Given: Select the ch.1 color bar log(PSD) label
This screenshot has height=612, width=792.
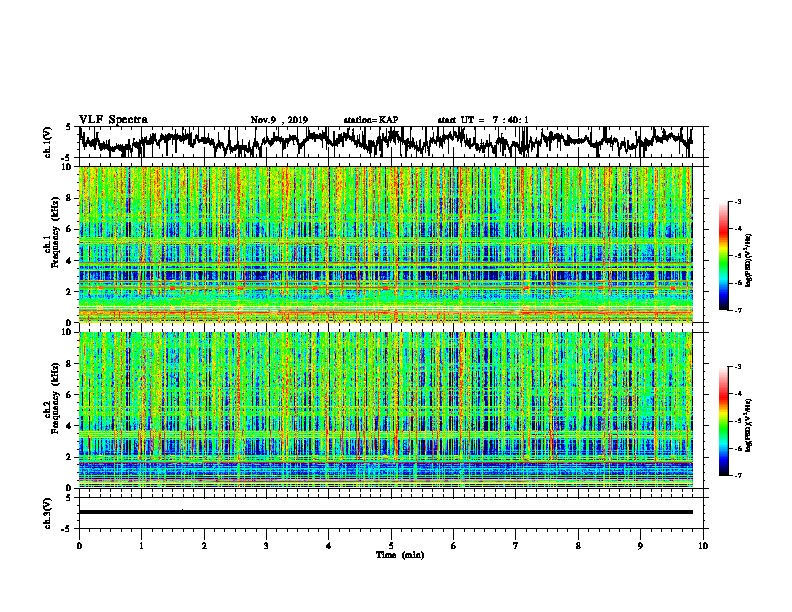Looking at the screenshot, I should tap(749, 260).
